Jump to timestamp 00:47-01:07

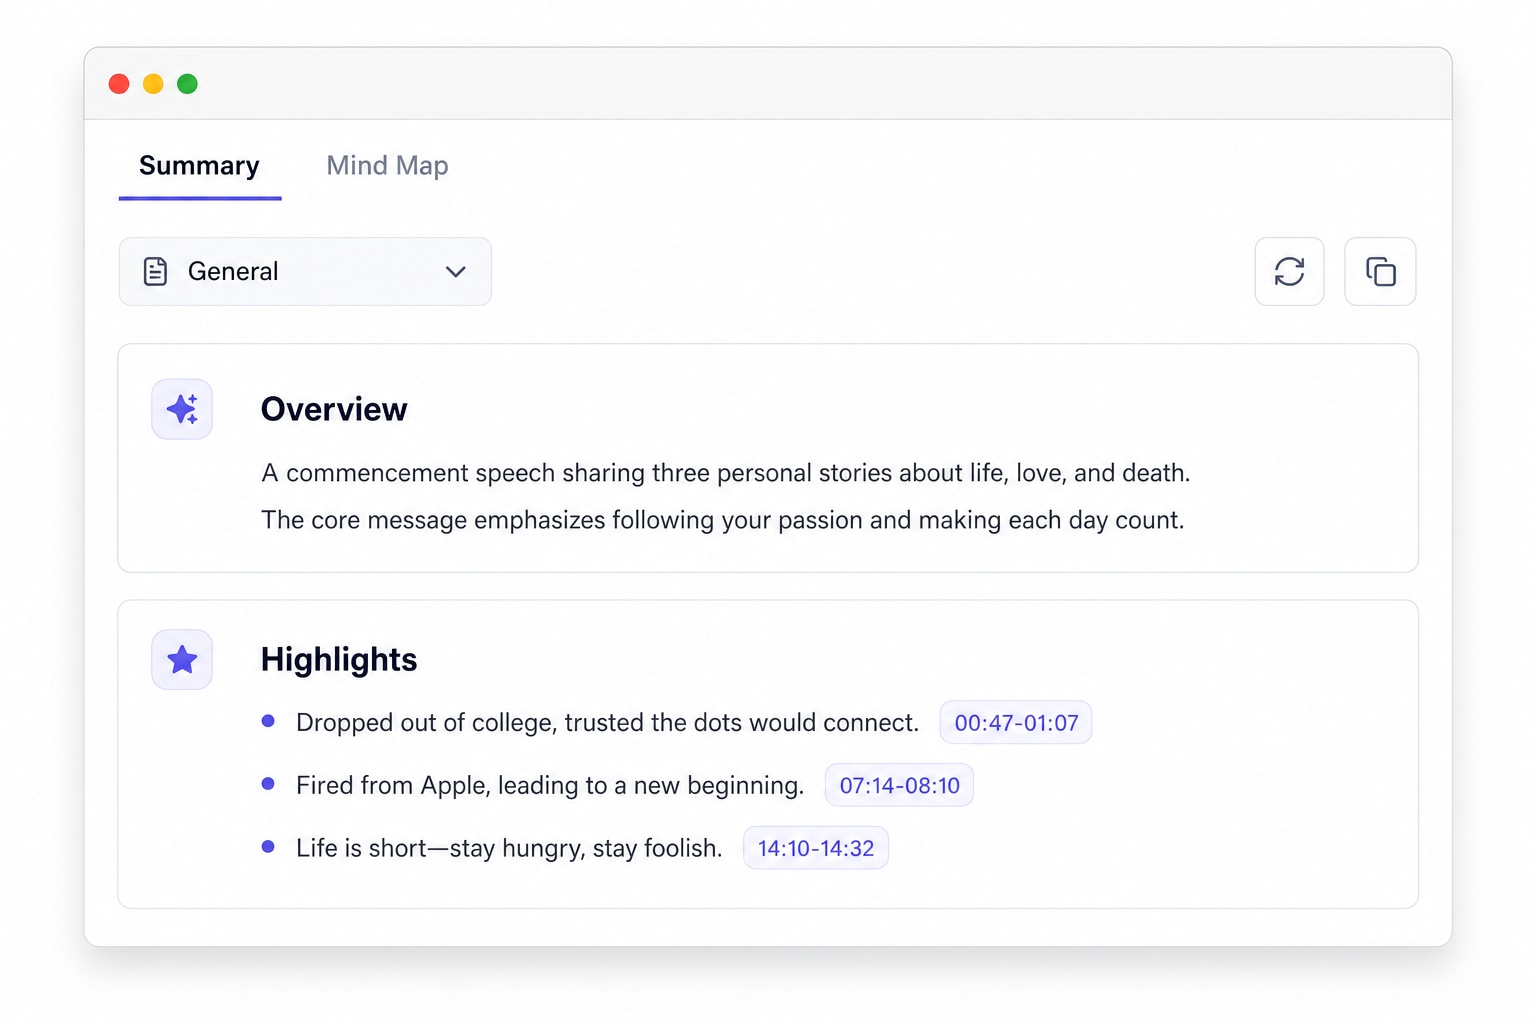tap(1016, 723)
